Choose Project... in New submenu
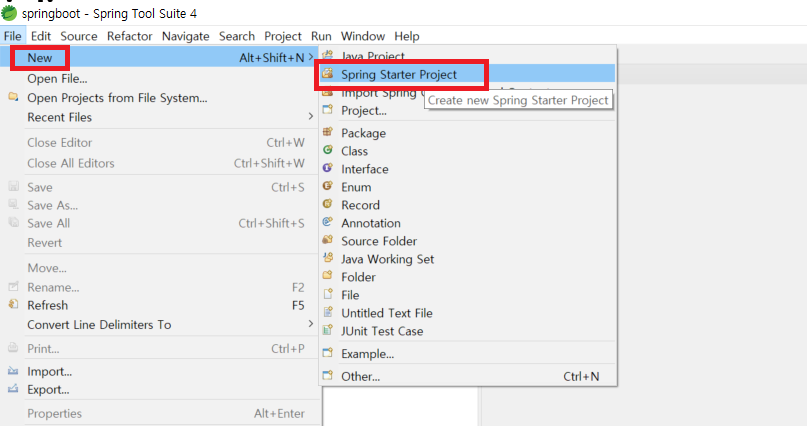Viewport: 807px width, 426px height. (467, 110)
